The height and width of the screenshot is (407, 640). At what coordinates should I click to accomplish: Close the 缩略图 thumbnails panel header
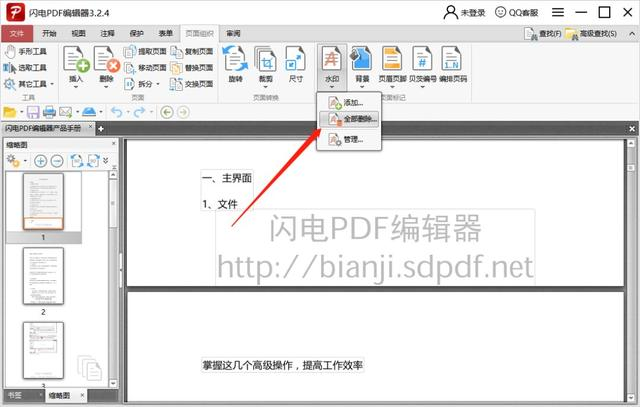[x=114, y=143]
